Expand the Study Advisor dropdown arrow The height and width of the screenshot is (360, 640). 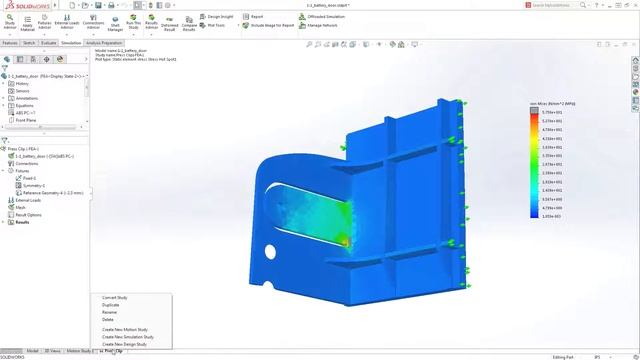[10, 34]
